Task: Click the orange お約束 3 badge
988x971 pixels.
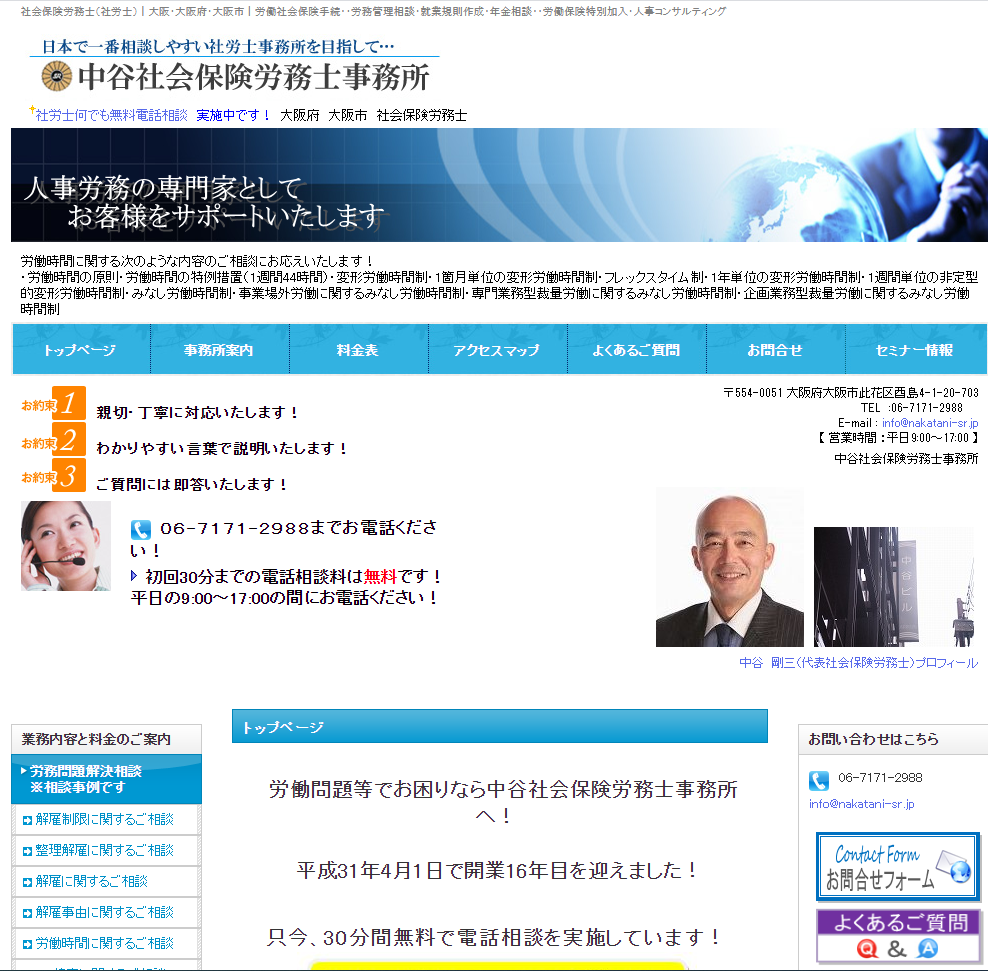Action: point(68,476)
